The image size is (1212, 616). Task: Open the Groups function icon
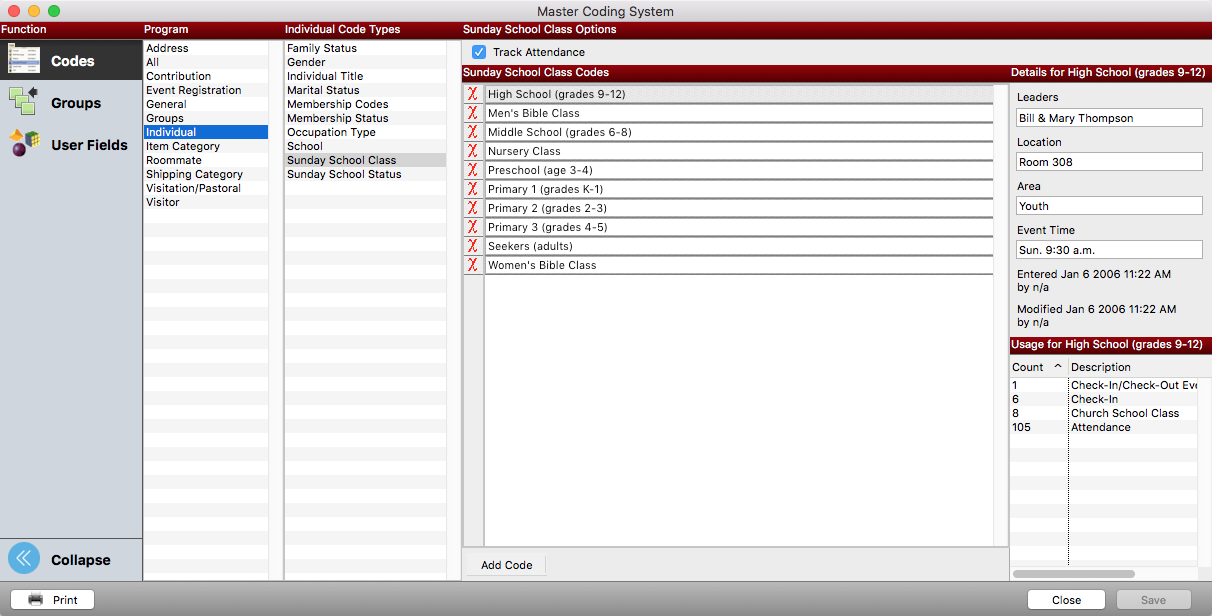coord(24,102)
